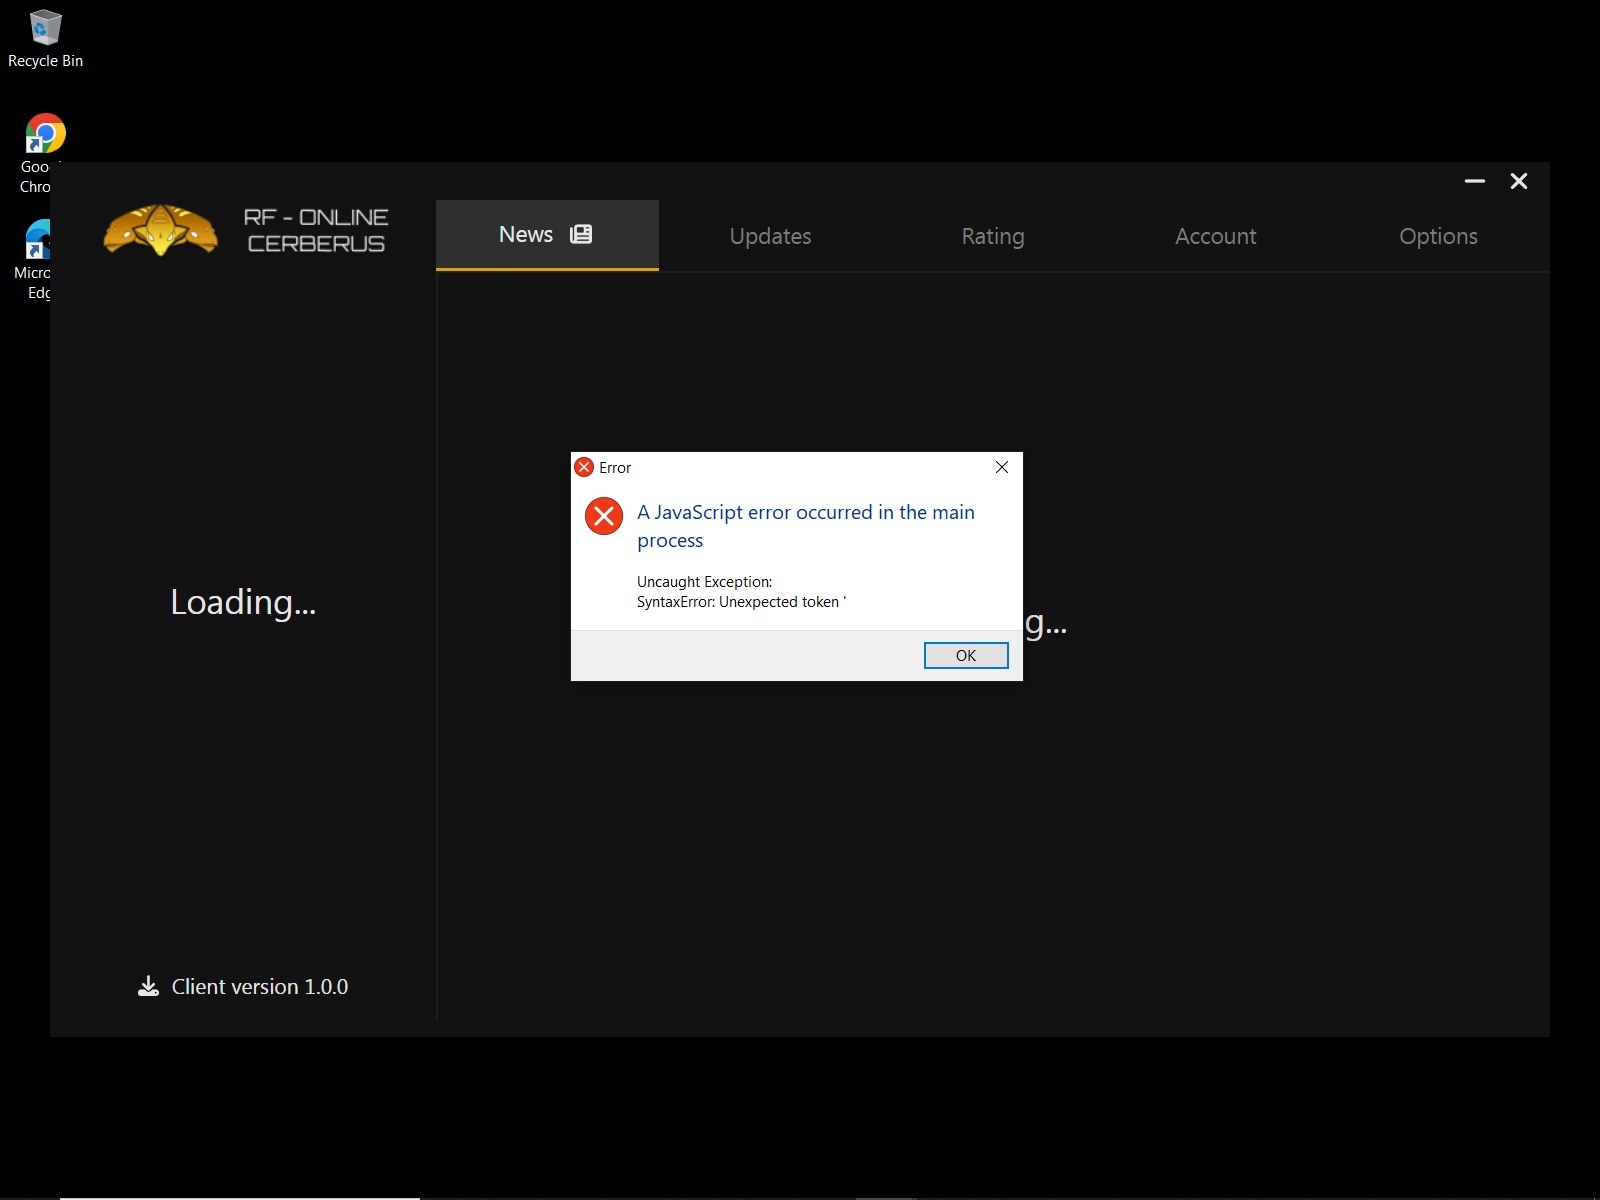Viewport: 1600px width, 1200px height.
Task: Click 'A JavaScript error occurred' message heading
Action: coord(806,526)
